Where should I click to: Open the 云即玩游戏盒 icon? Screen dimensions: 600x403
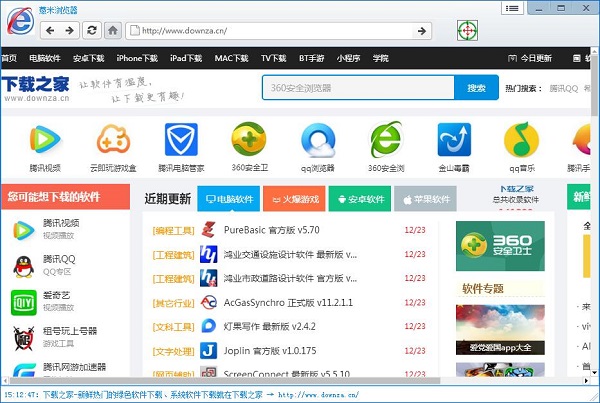click(x=113, y=139)
